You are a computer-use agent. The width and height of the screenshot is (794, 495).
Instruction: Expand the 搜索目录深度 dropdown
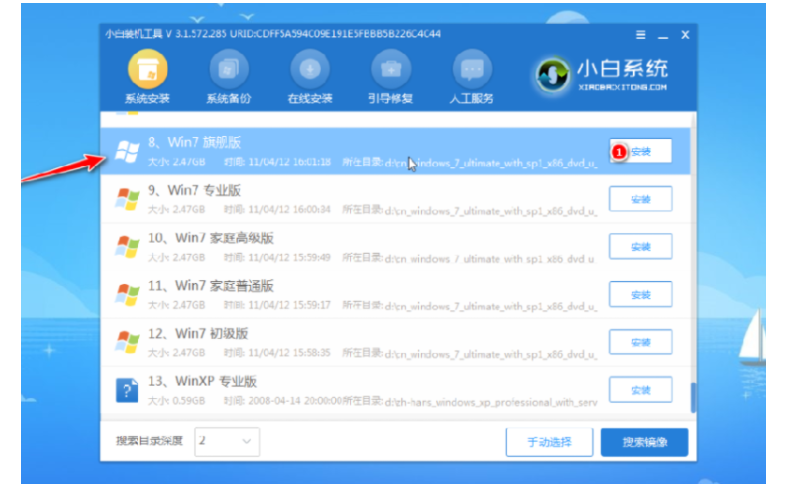[x=227, y=441]
